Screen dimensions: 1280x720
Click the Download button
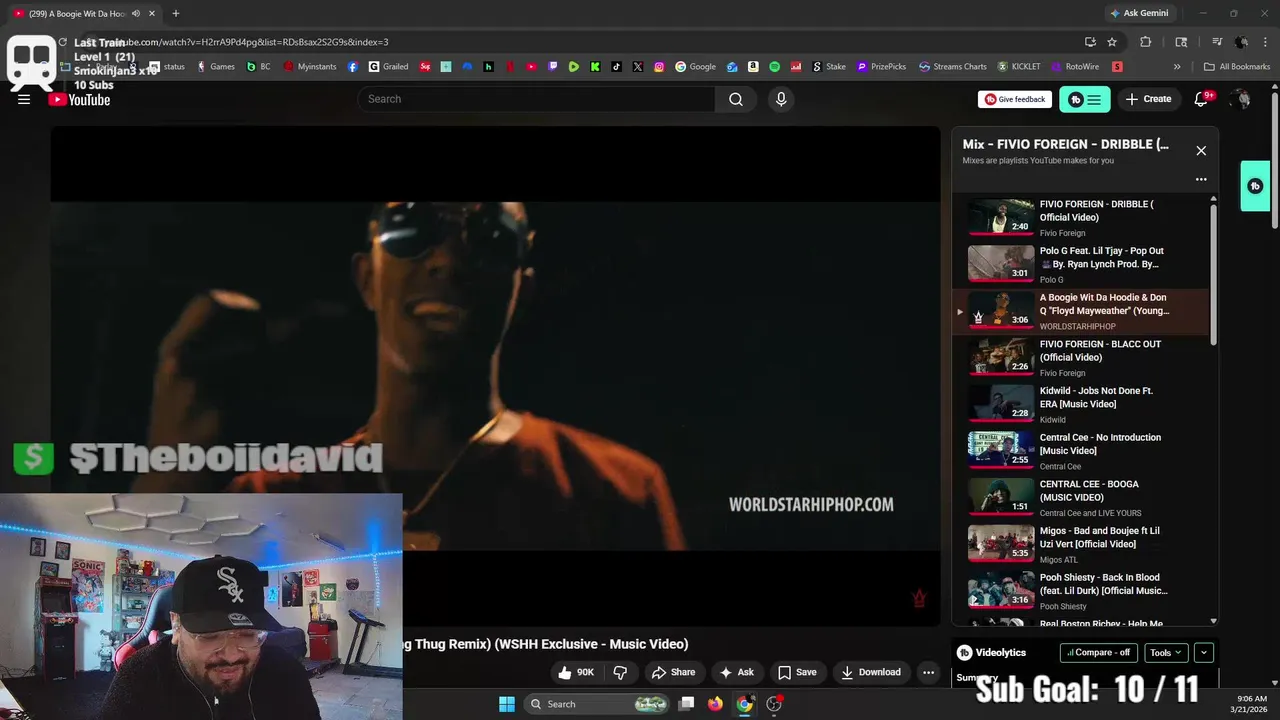(x=871, y=672)
